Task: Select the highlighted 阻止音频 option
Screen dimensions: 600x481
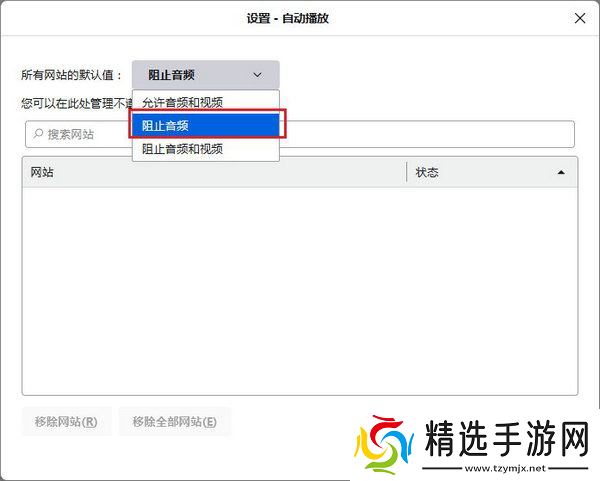Action: (x=205, y=126)
